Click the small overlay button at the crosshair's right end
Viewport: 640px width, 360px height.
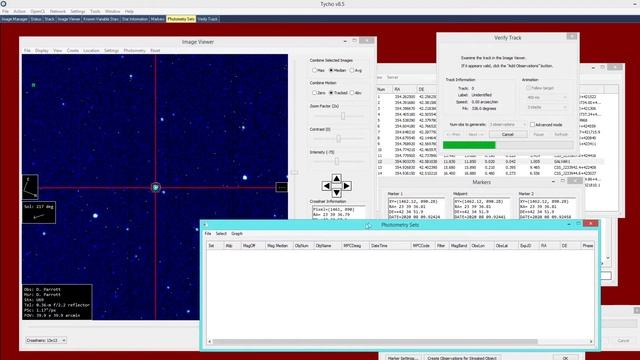click(282, 187)
